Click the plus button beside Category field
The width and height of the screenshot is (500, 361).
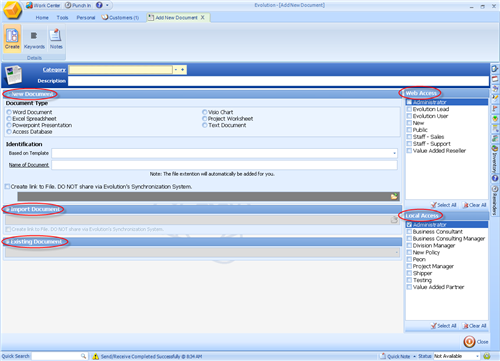pyautogui.click(x=183, y=70)
